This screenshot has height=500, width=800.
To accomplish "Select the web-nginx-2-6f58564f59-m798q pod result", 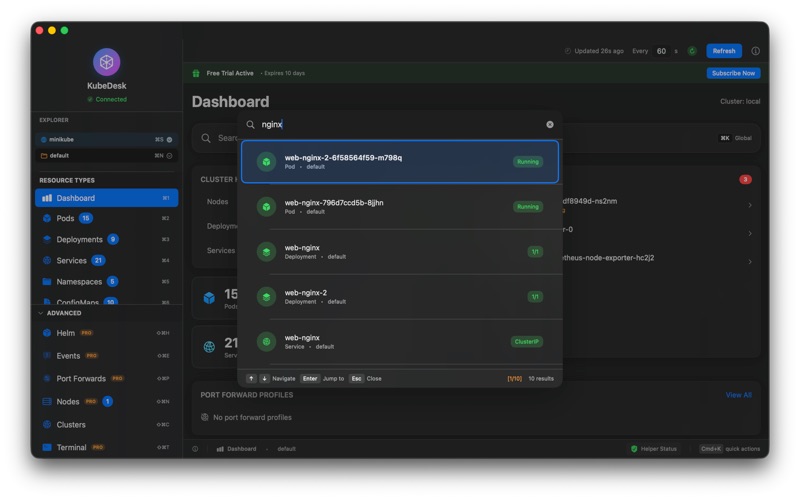I will point(400,162).
